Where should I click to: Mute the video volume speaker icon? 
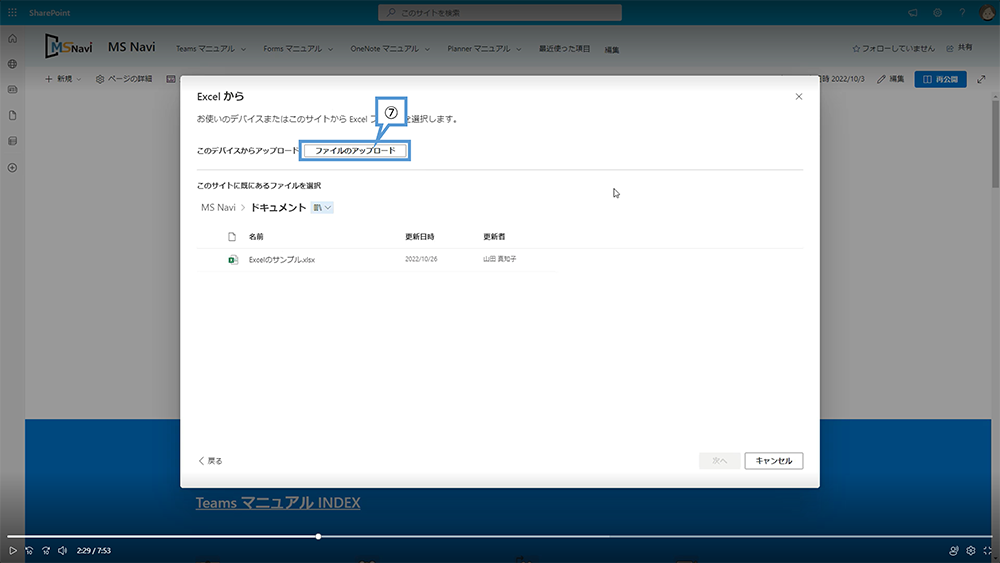pyautogui.click(x=62, y=550)
